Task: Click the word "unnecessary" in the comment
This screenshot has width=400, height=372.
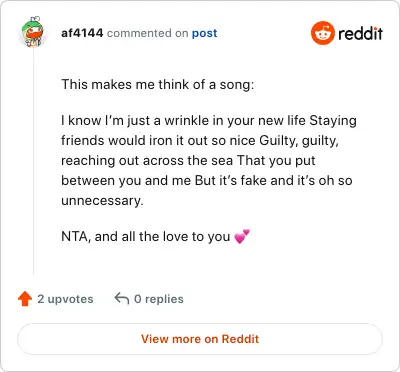Action: tap(102, 200)
